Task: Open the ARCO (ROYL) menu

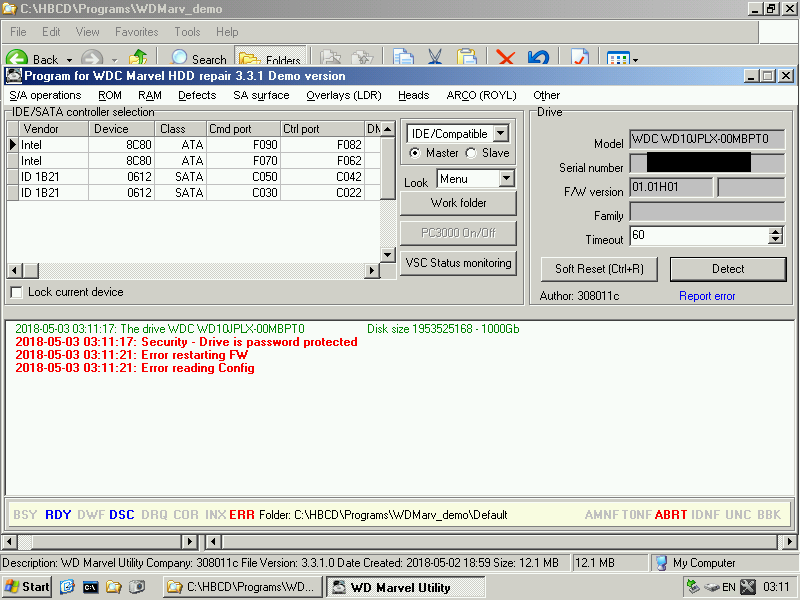Action: click(481, 95)
